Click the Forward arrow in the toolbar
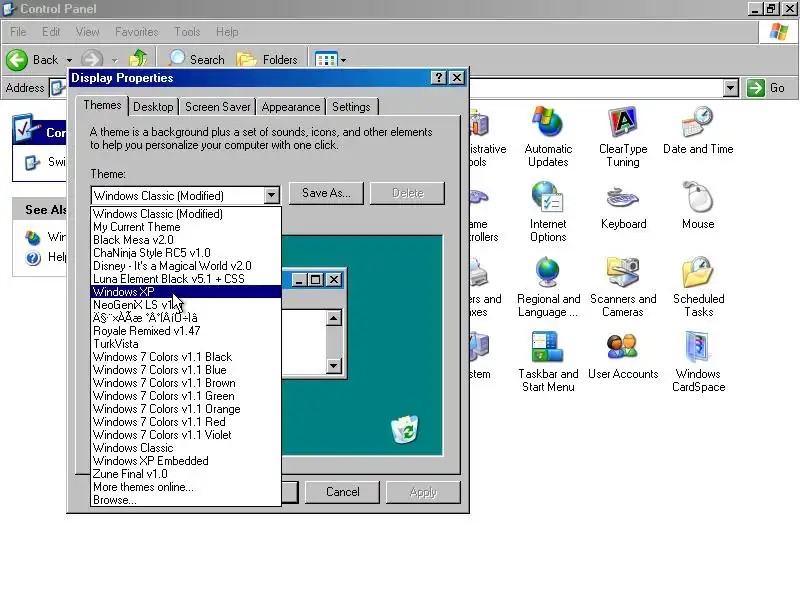Screen dimensions: 800x600 pos(92,60)
